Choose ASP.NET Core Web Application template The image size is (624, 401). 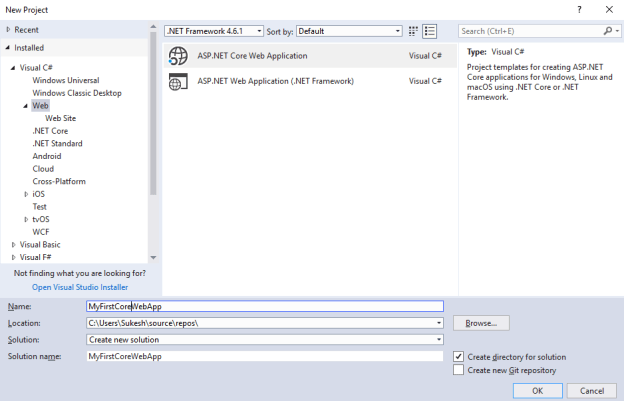click(x=310, y=56)
